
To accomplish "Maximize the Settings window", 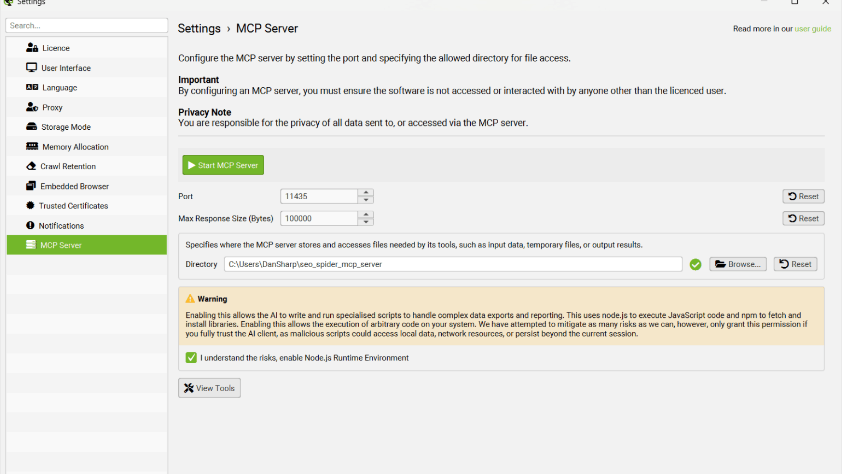I will [795, 2].
